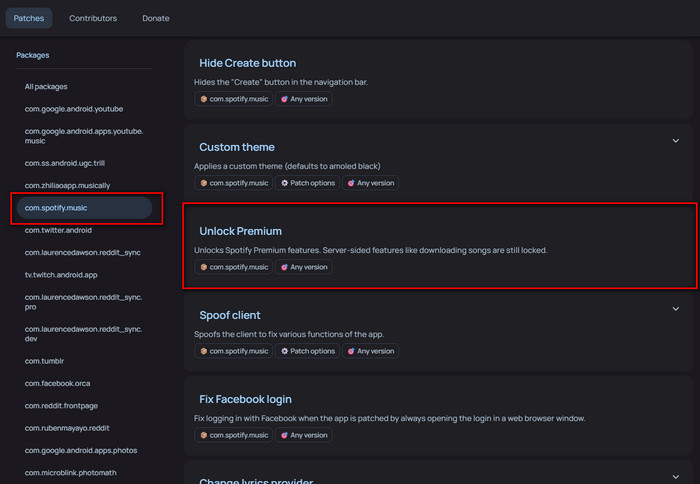Click package icon in Hide Create button chip

204,99
